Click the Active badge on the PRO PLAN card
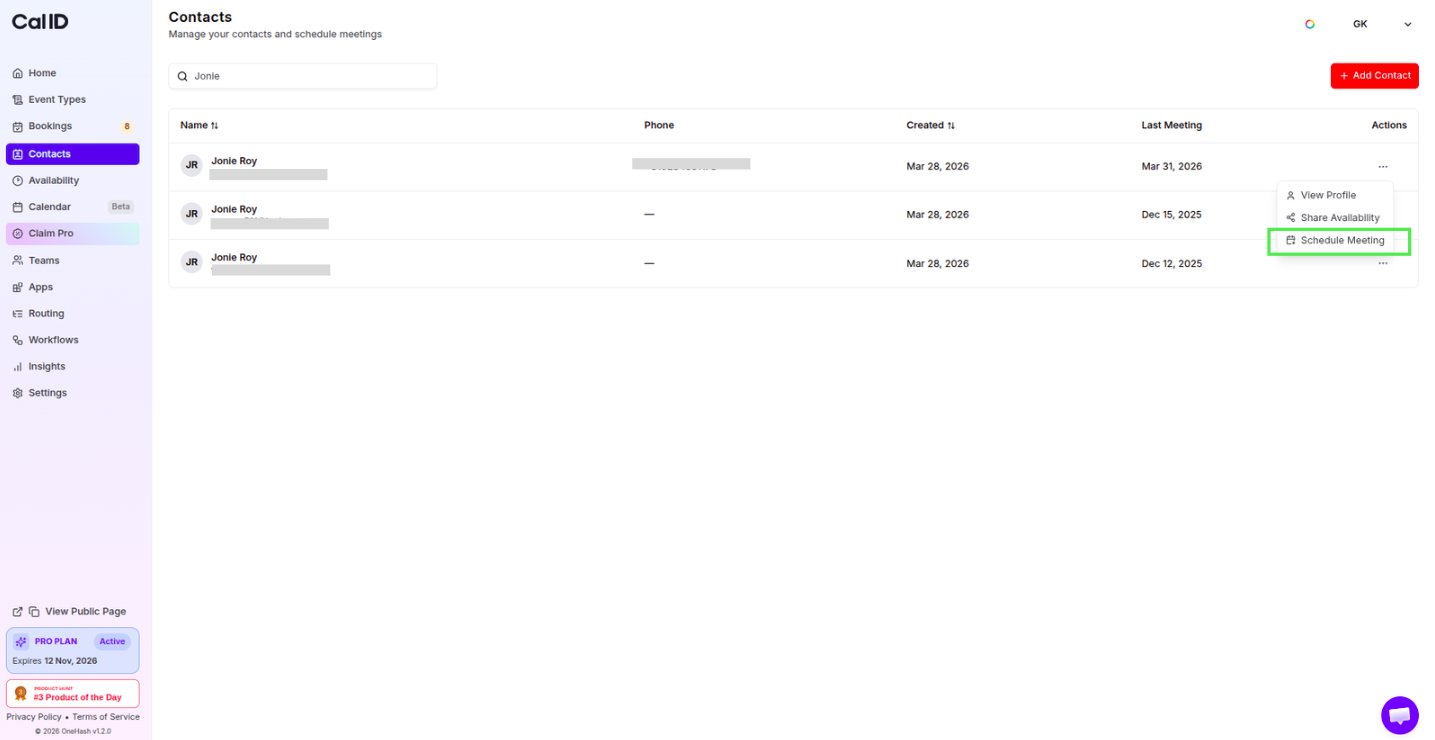1435x740 pixels. click(x=112, y=642)
